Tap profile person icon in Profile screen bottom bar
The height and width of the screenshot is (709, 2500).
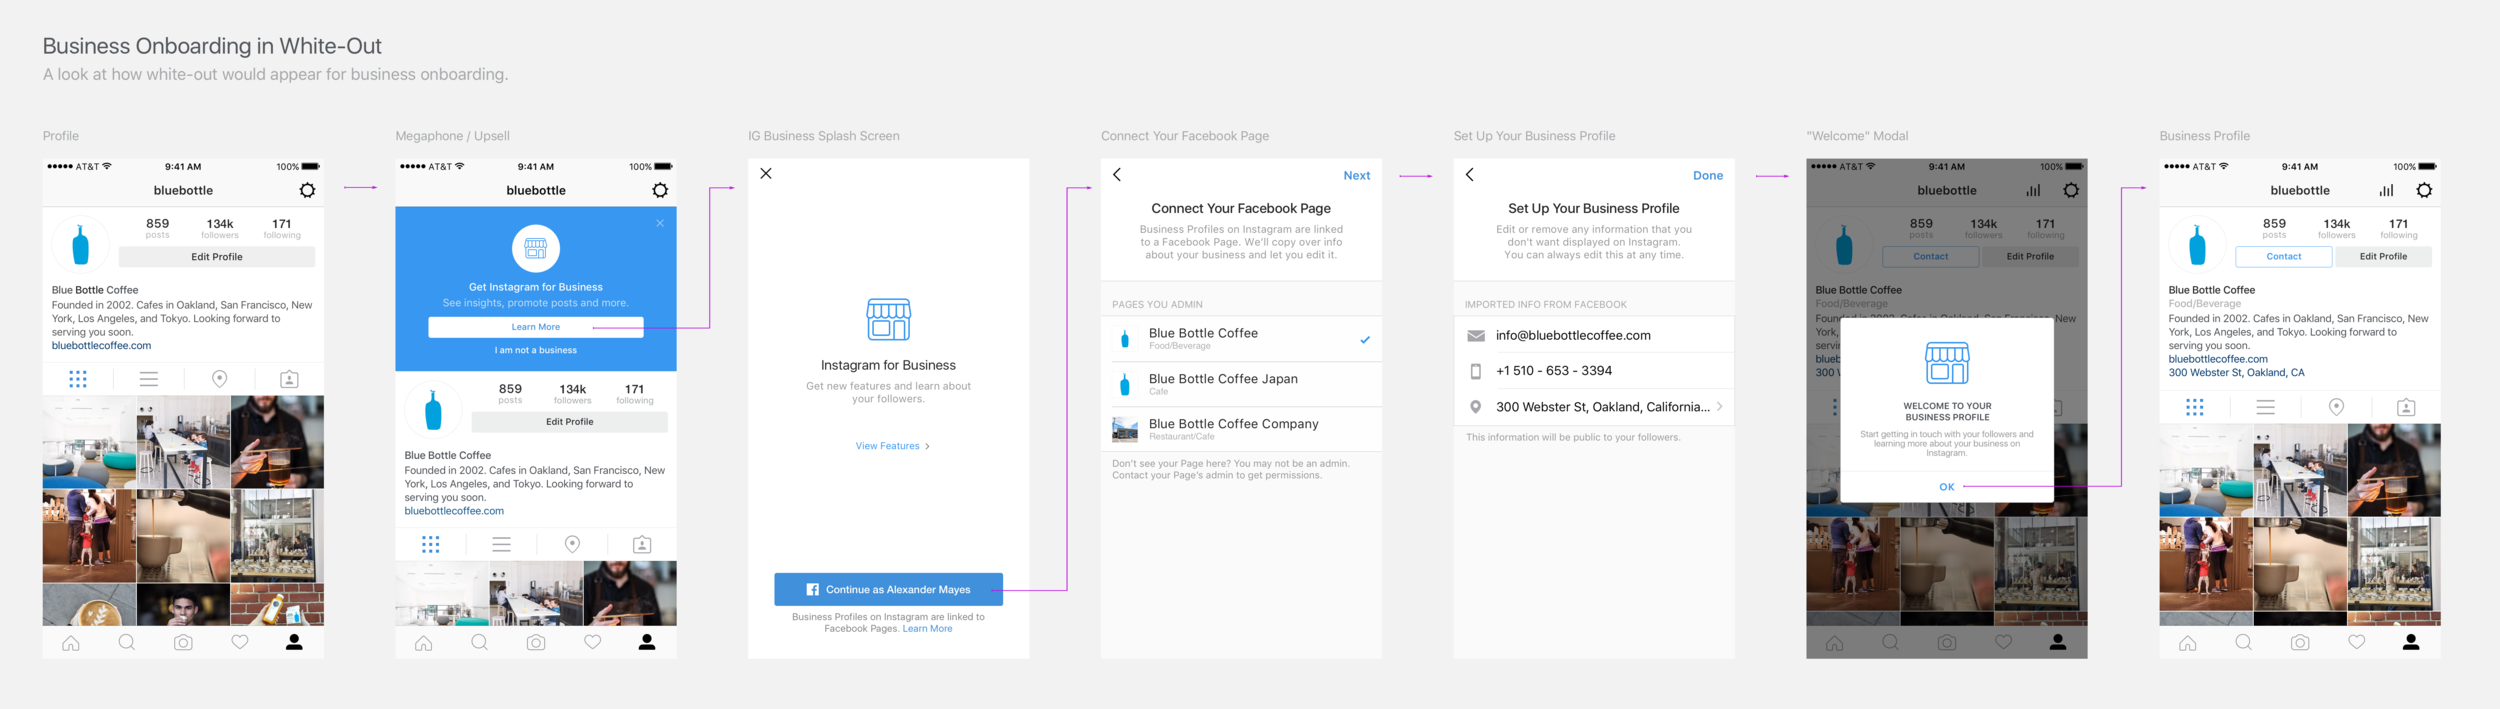[294, 643]
